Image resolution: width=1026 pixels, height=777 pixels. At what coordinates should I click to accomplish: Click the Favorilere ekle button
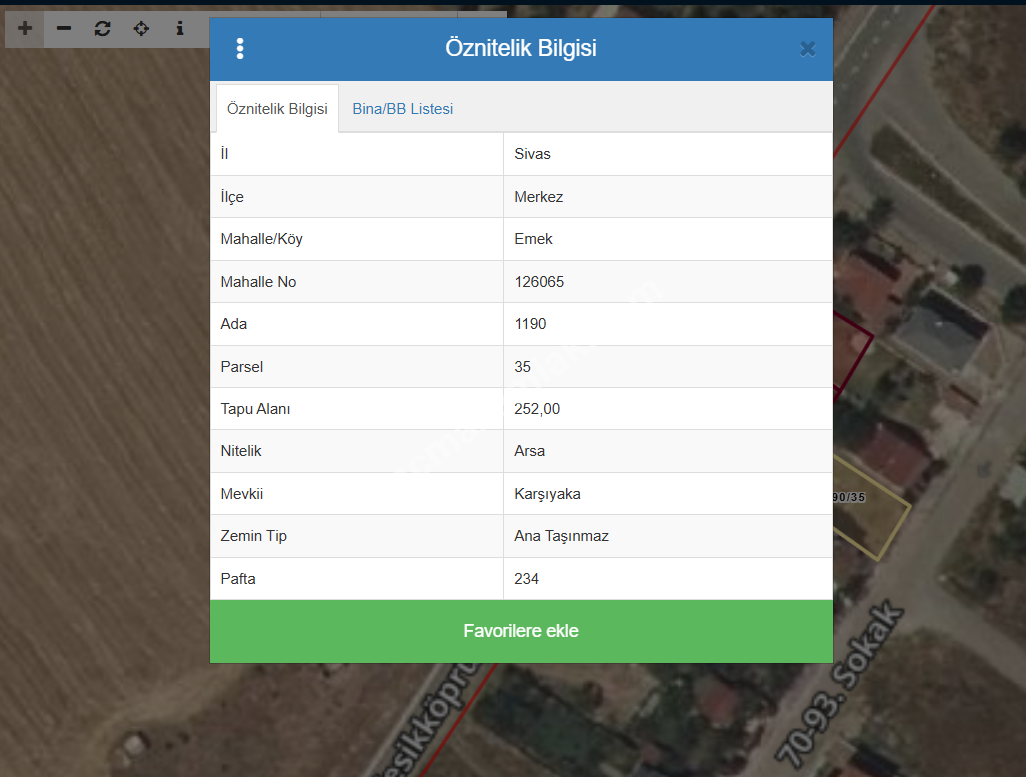[x=521, y=631]
